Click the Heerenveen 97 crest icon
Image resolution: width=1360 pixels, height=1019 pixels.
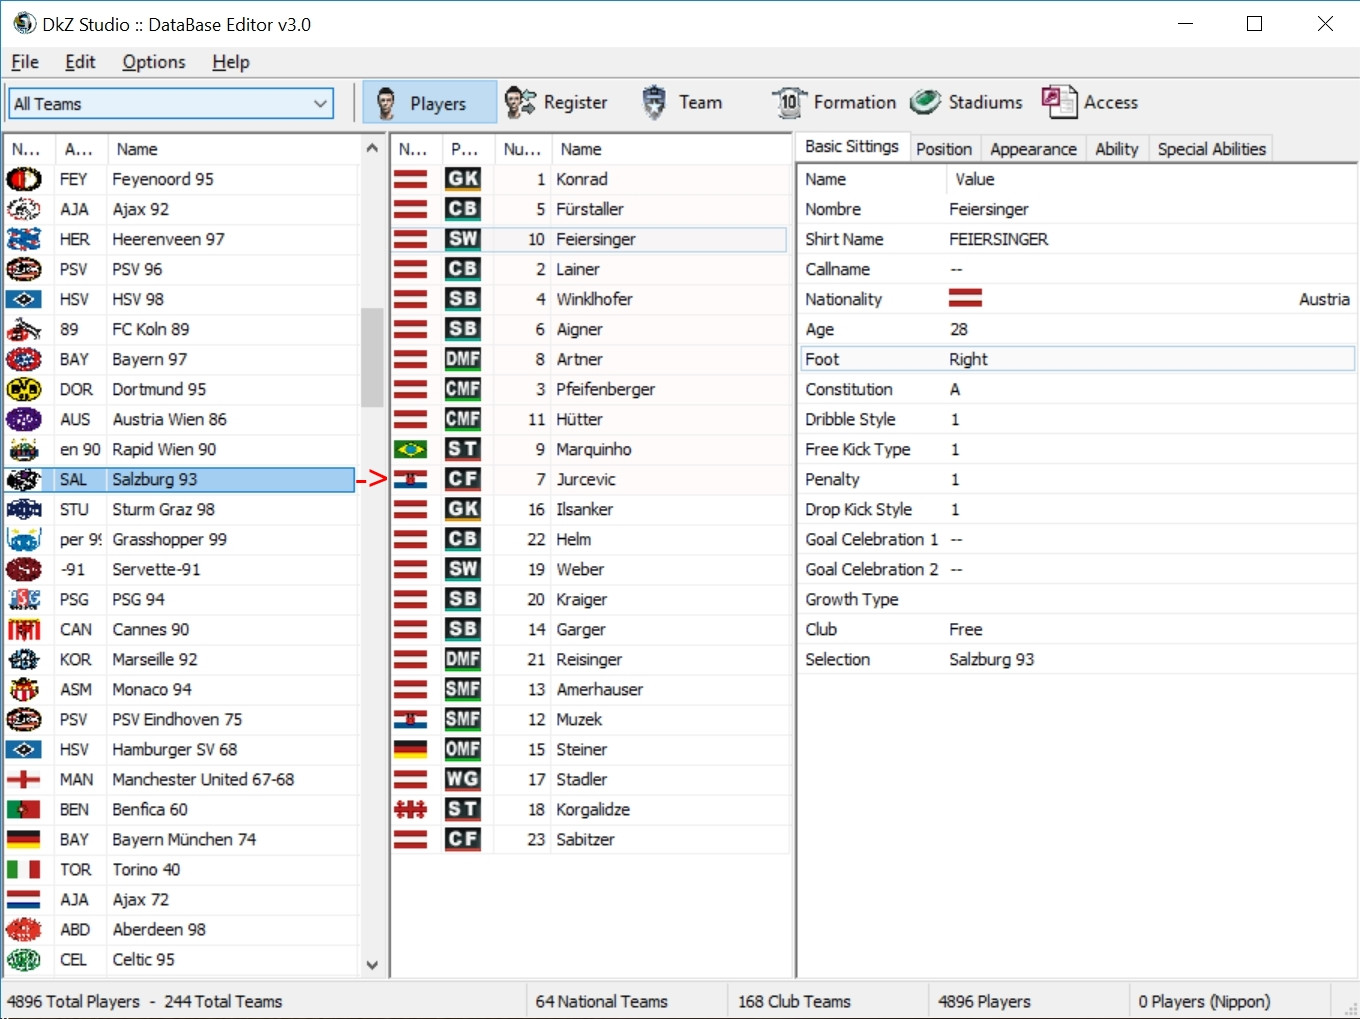click(x=24, y=239)
